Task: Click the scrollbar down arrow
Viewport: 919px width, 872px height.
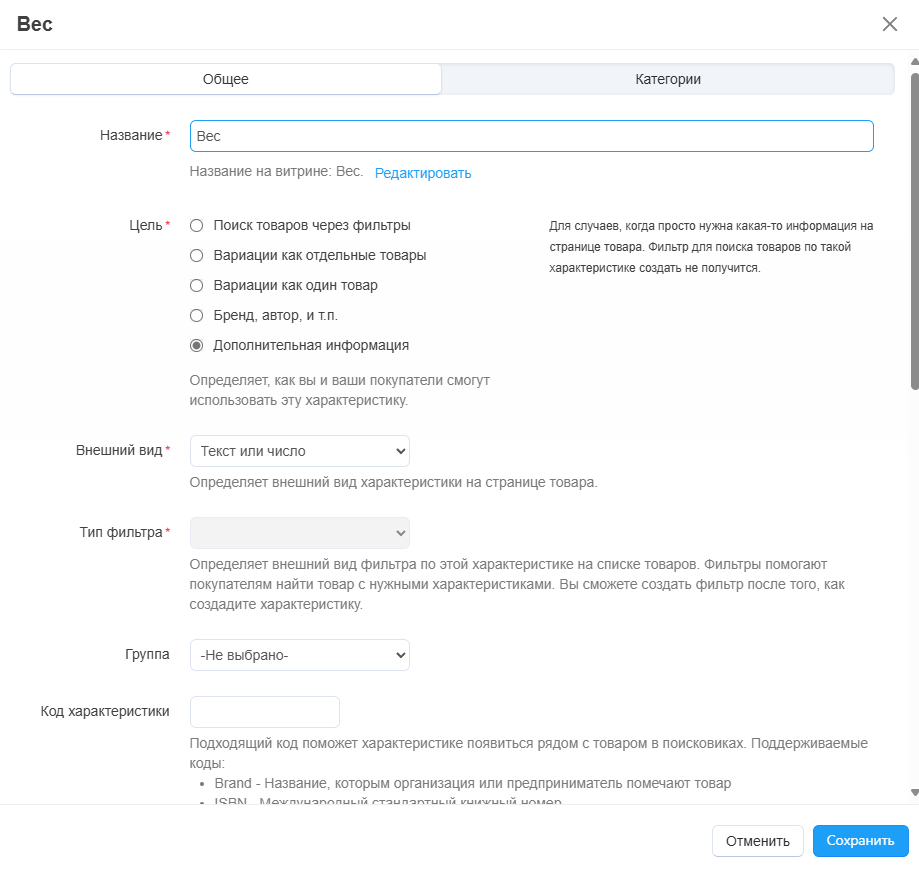Action: (x=914, y=792)
